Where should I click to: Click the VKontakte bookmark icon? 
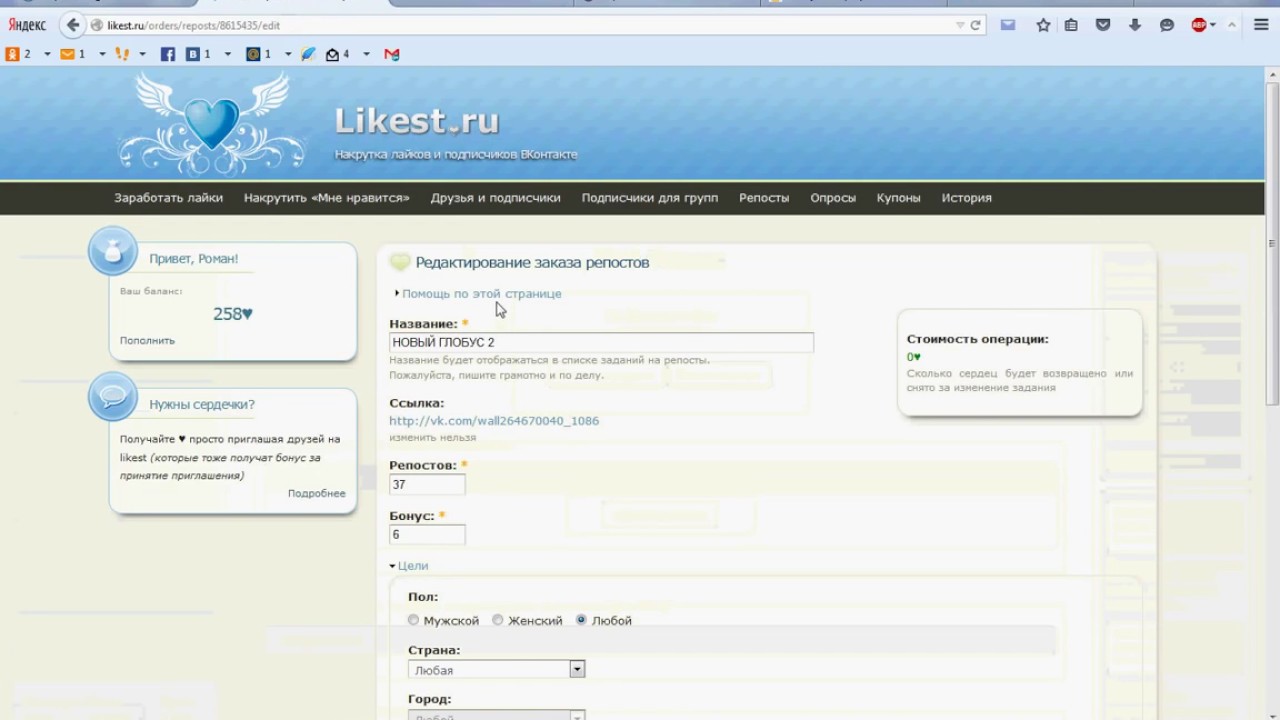point(193,54)
